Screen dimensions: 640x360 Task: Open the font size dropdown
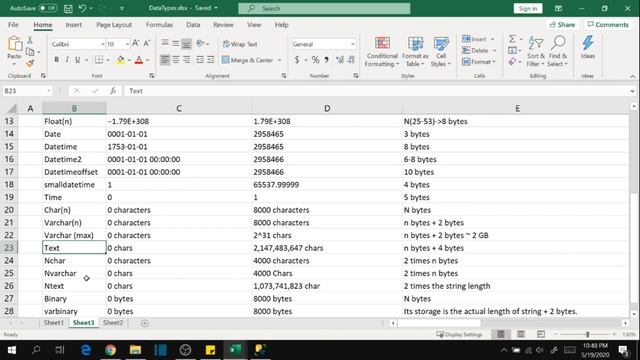[x=127, y=44]
